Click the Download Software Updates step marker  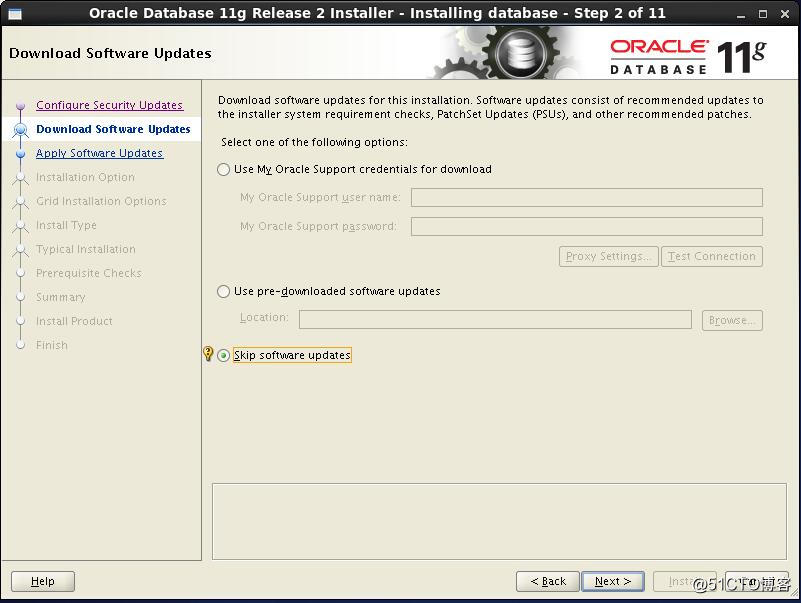point(20,130)
